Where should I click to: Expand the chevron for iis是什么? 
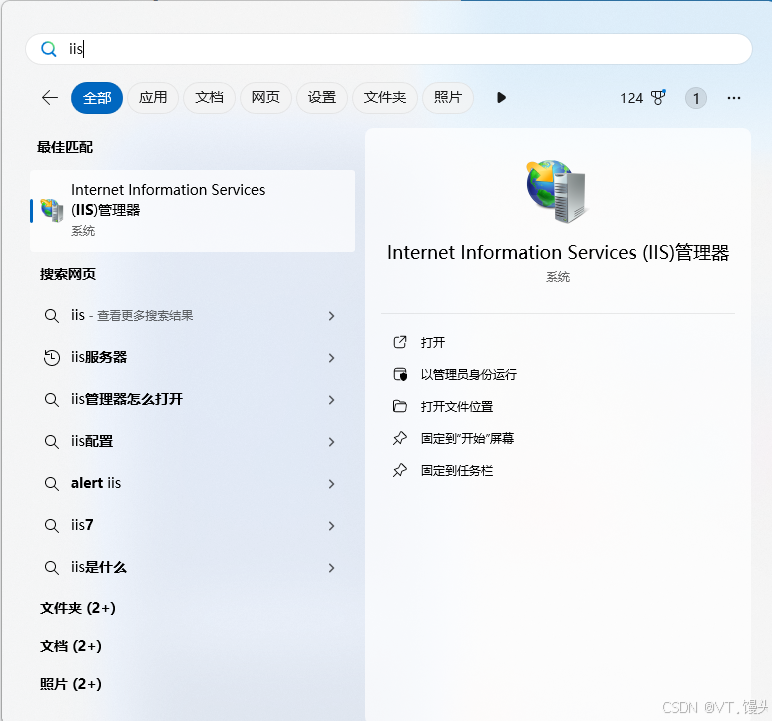(x=331, y=568)
